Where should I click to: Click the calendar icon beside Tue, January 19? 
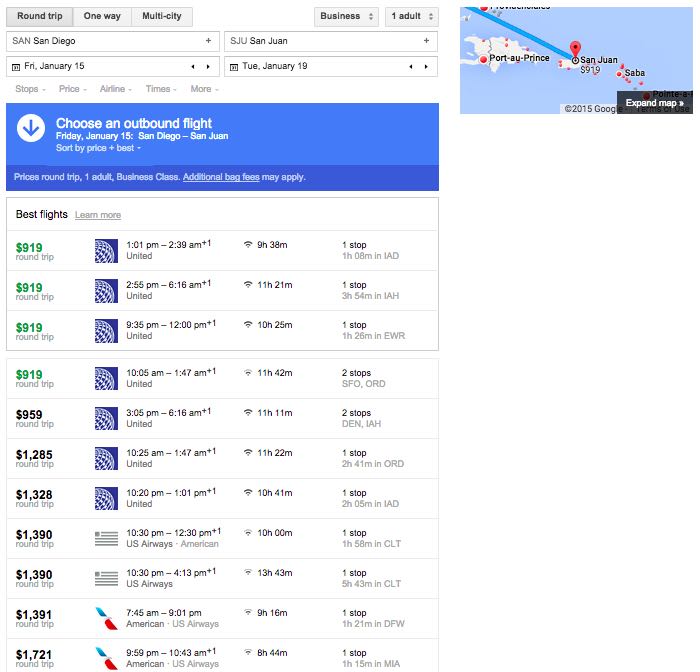click(234, 67)
